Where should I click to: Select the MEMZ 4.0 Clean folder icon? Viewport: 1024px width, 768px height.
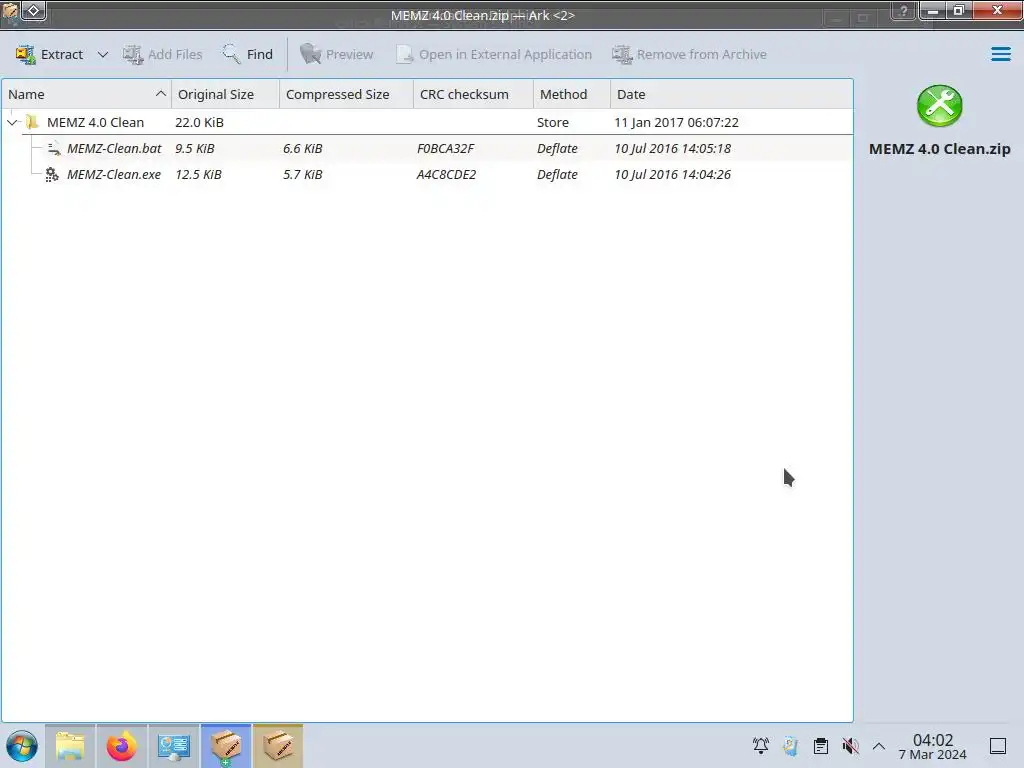tap(32, 122)
